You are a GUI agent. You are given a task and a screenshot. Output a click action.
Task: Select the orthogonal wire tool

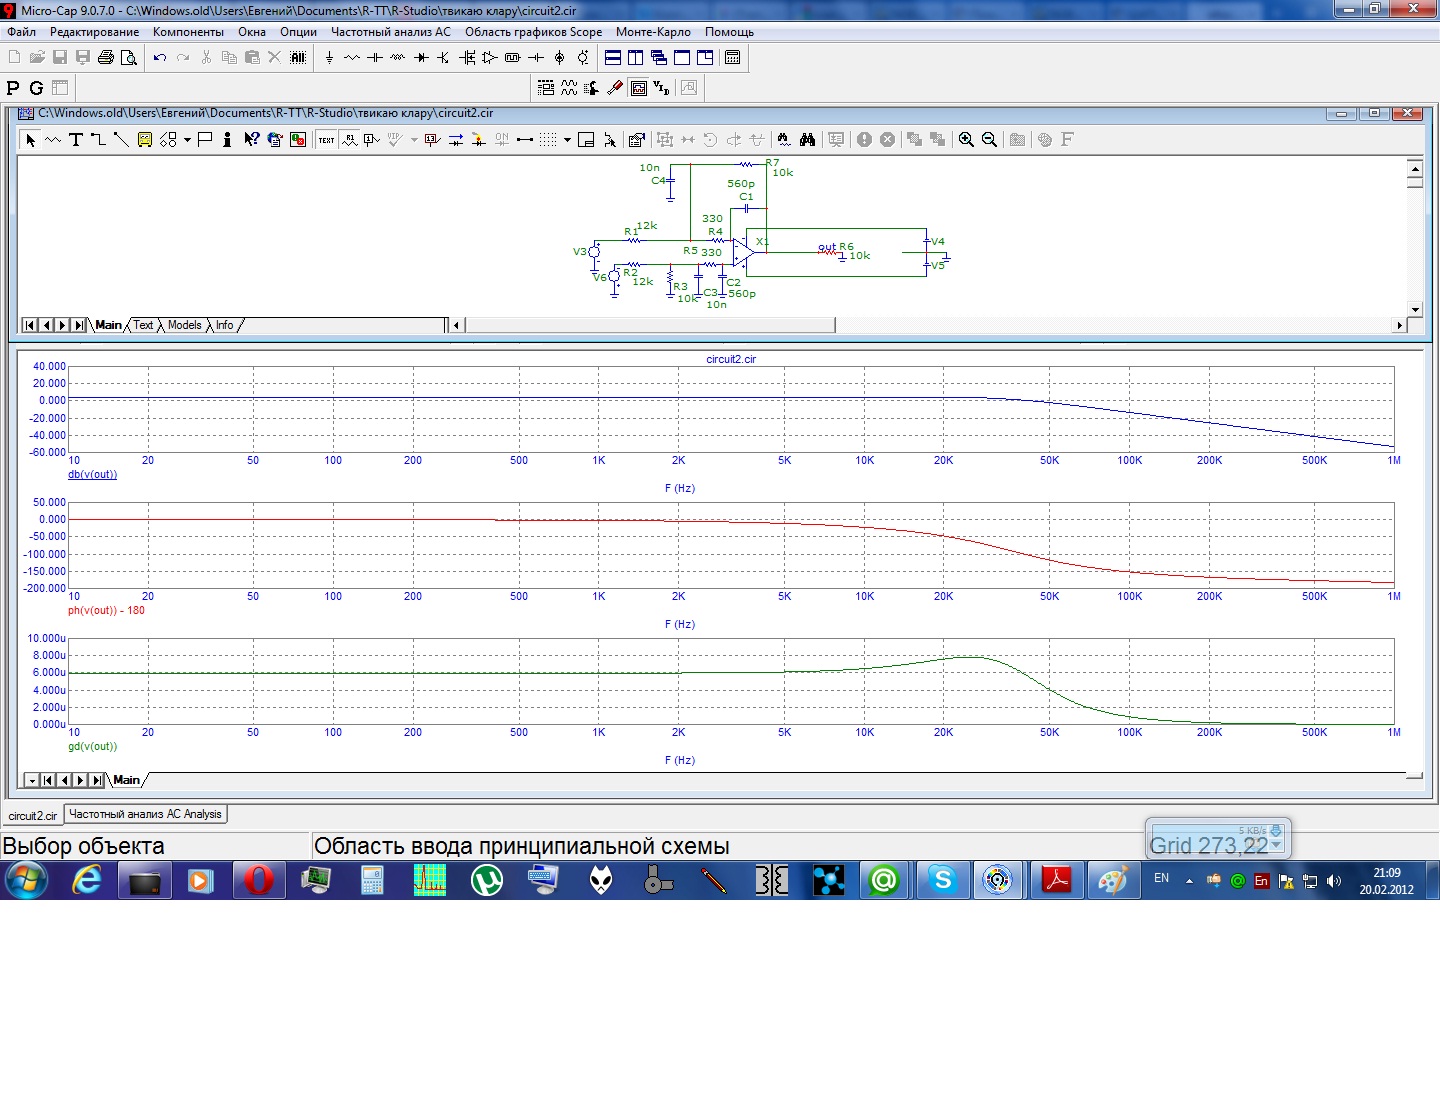[99, 140]
